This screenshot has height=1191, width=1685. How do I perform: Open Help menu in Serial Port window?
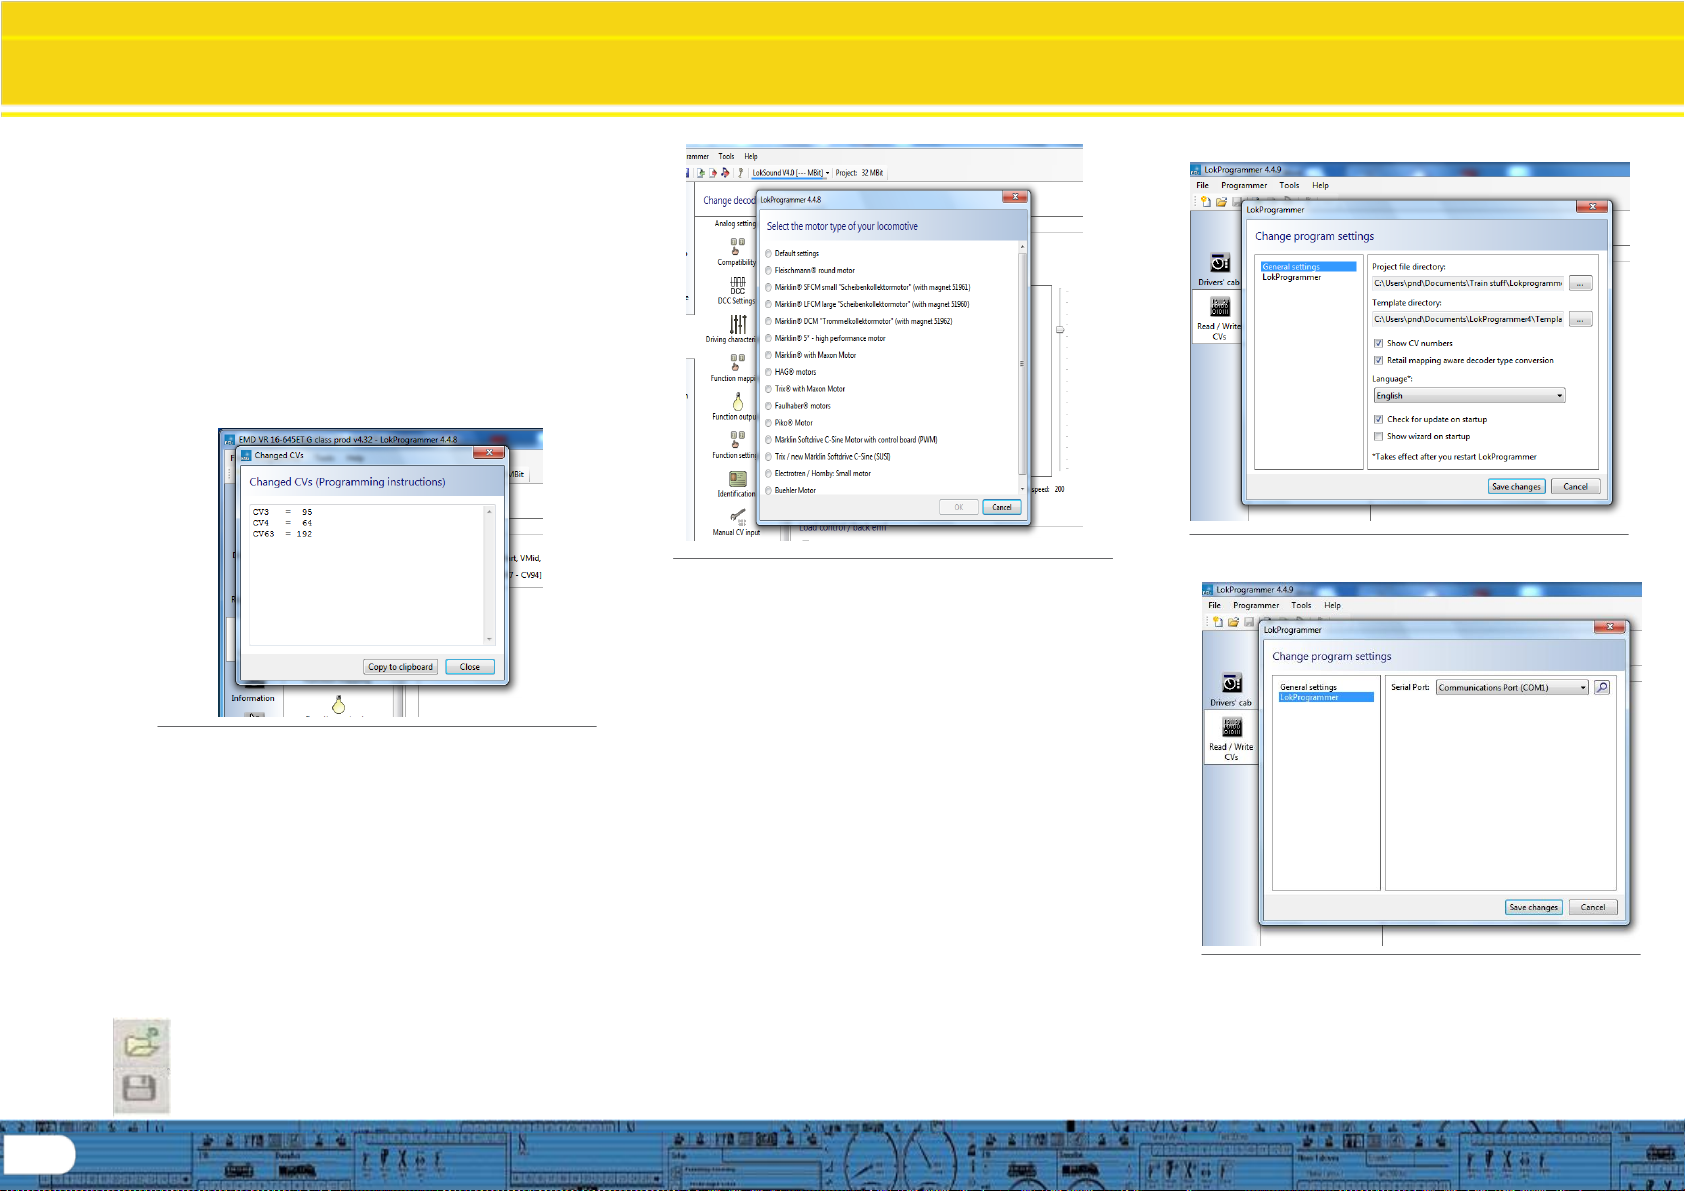[1333, 605]
